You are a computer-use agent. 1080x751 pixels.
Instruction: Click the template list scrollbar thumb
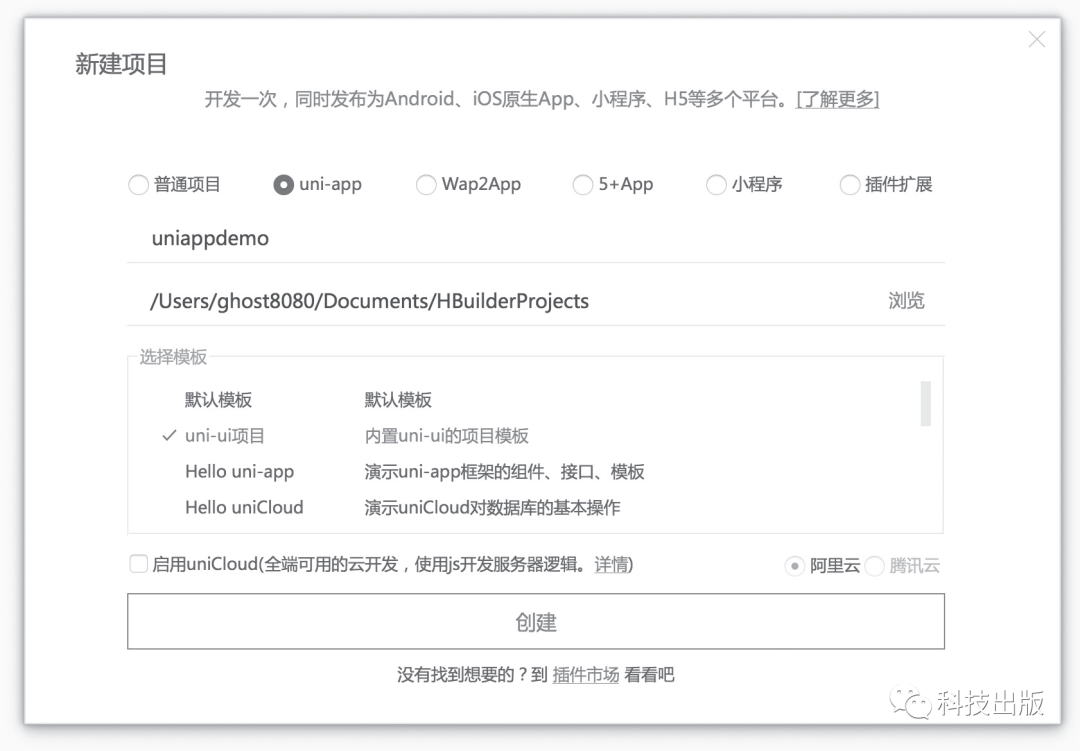(926, 404)
